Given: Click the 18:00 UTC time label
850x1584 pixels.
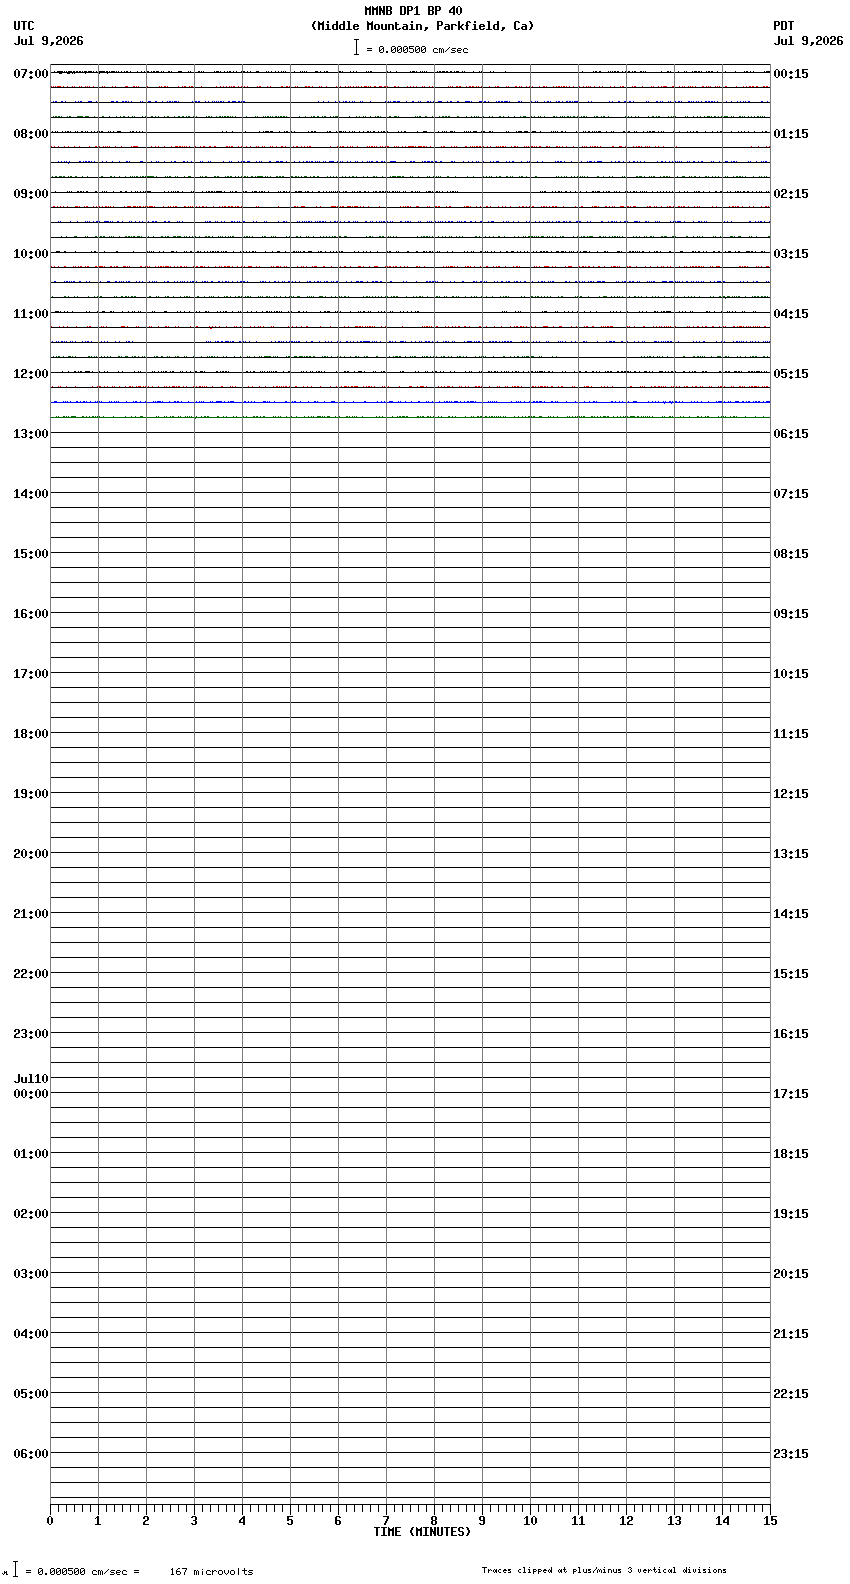Looking at the screenshot, I should tap(31, 734).
